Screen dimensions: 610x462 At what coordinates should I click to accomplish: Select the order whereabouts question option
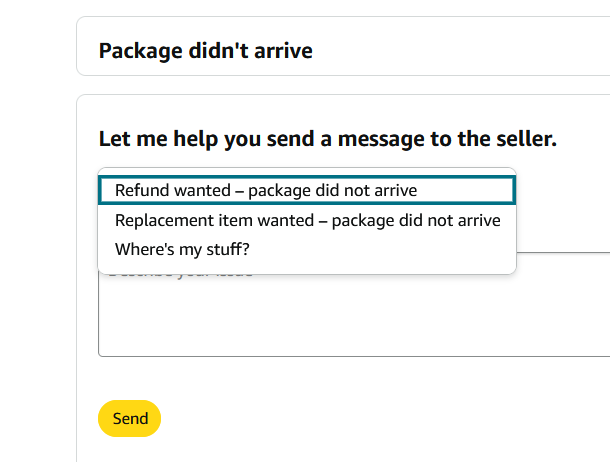(182, 249)
